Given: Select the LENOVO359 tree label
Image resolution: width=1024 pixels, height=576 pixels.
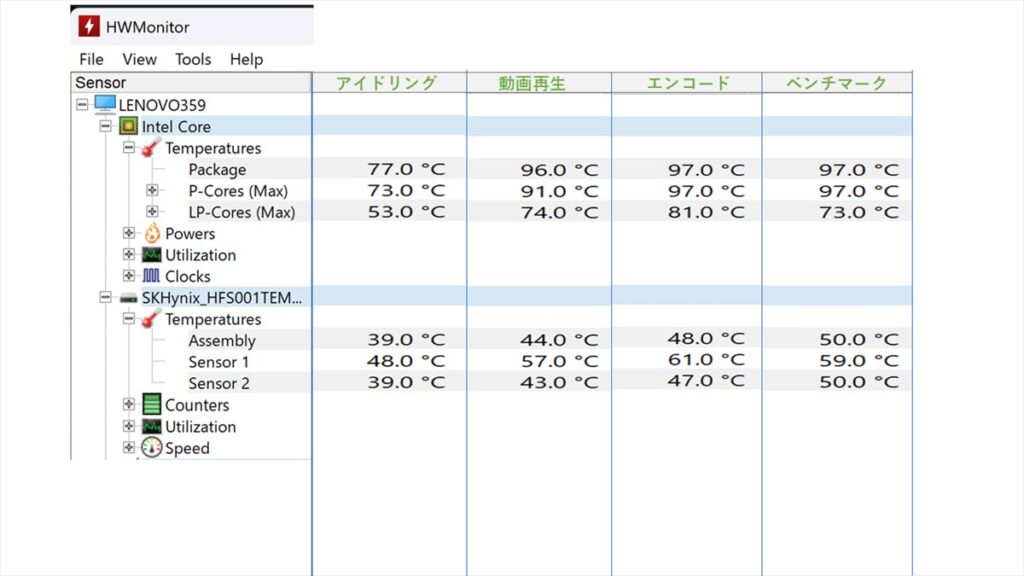Looking at the screenshot, I should (x=162, y=105).
